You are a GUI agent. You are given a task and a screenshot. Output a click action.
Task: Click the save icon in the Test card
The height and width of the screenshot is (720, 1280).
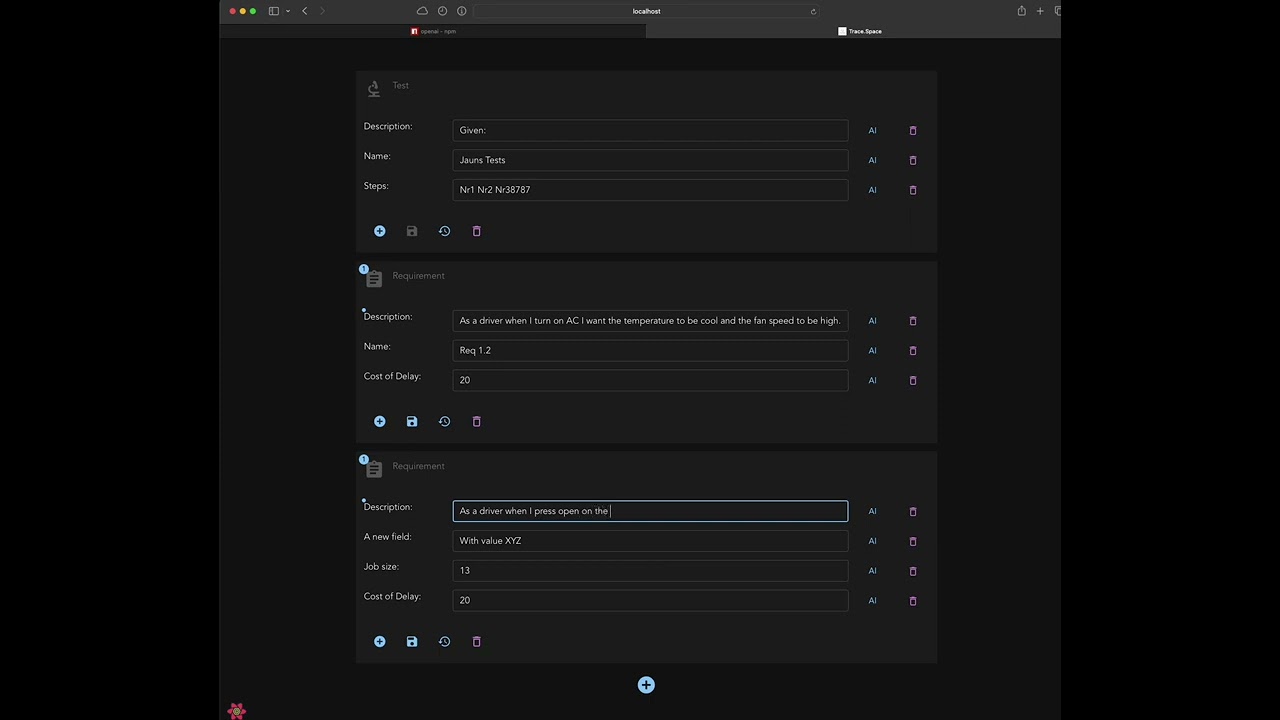pyautogui.click(x=412, y=231)
